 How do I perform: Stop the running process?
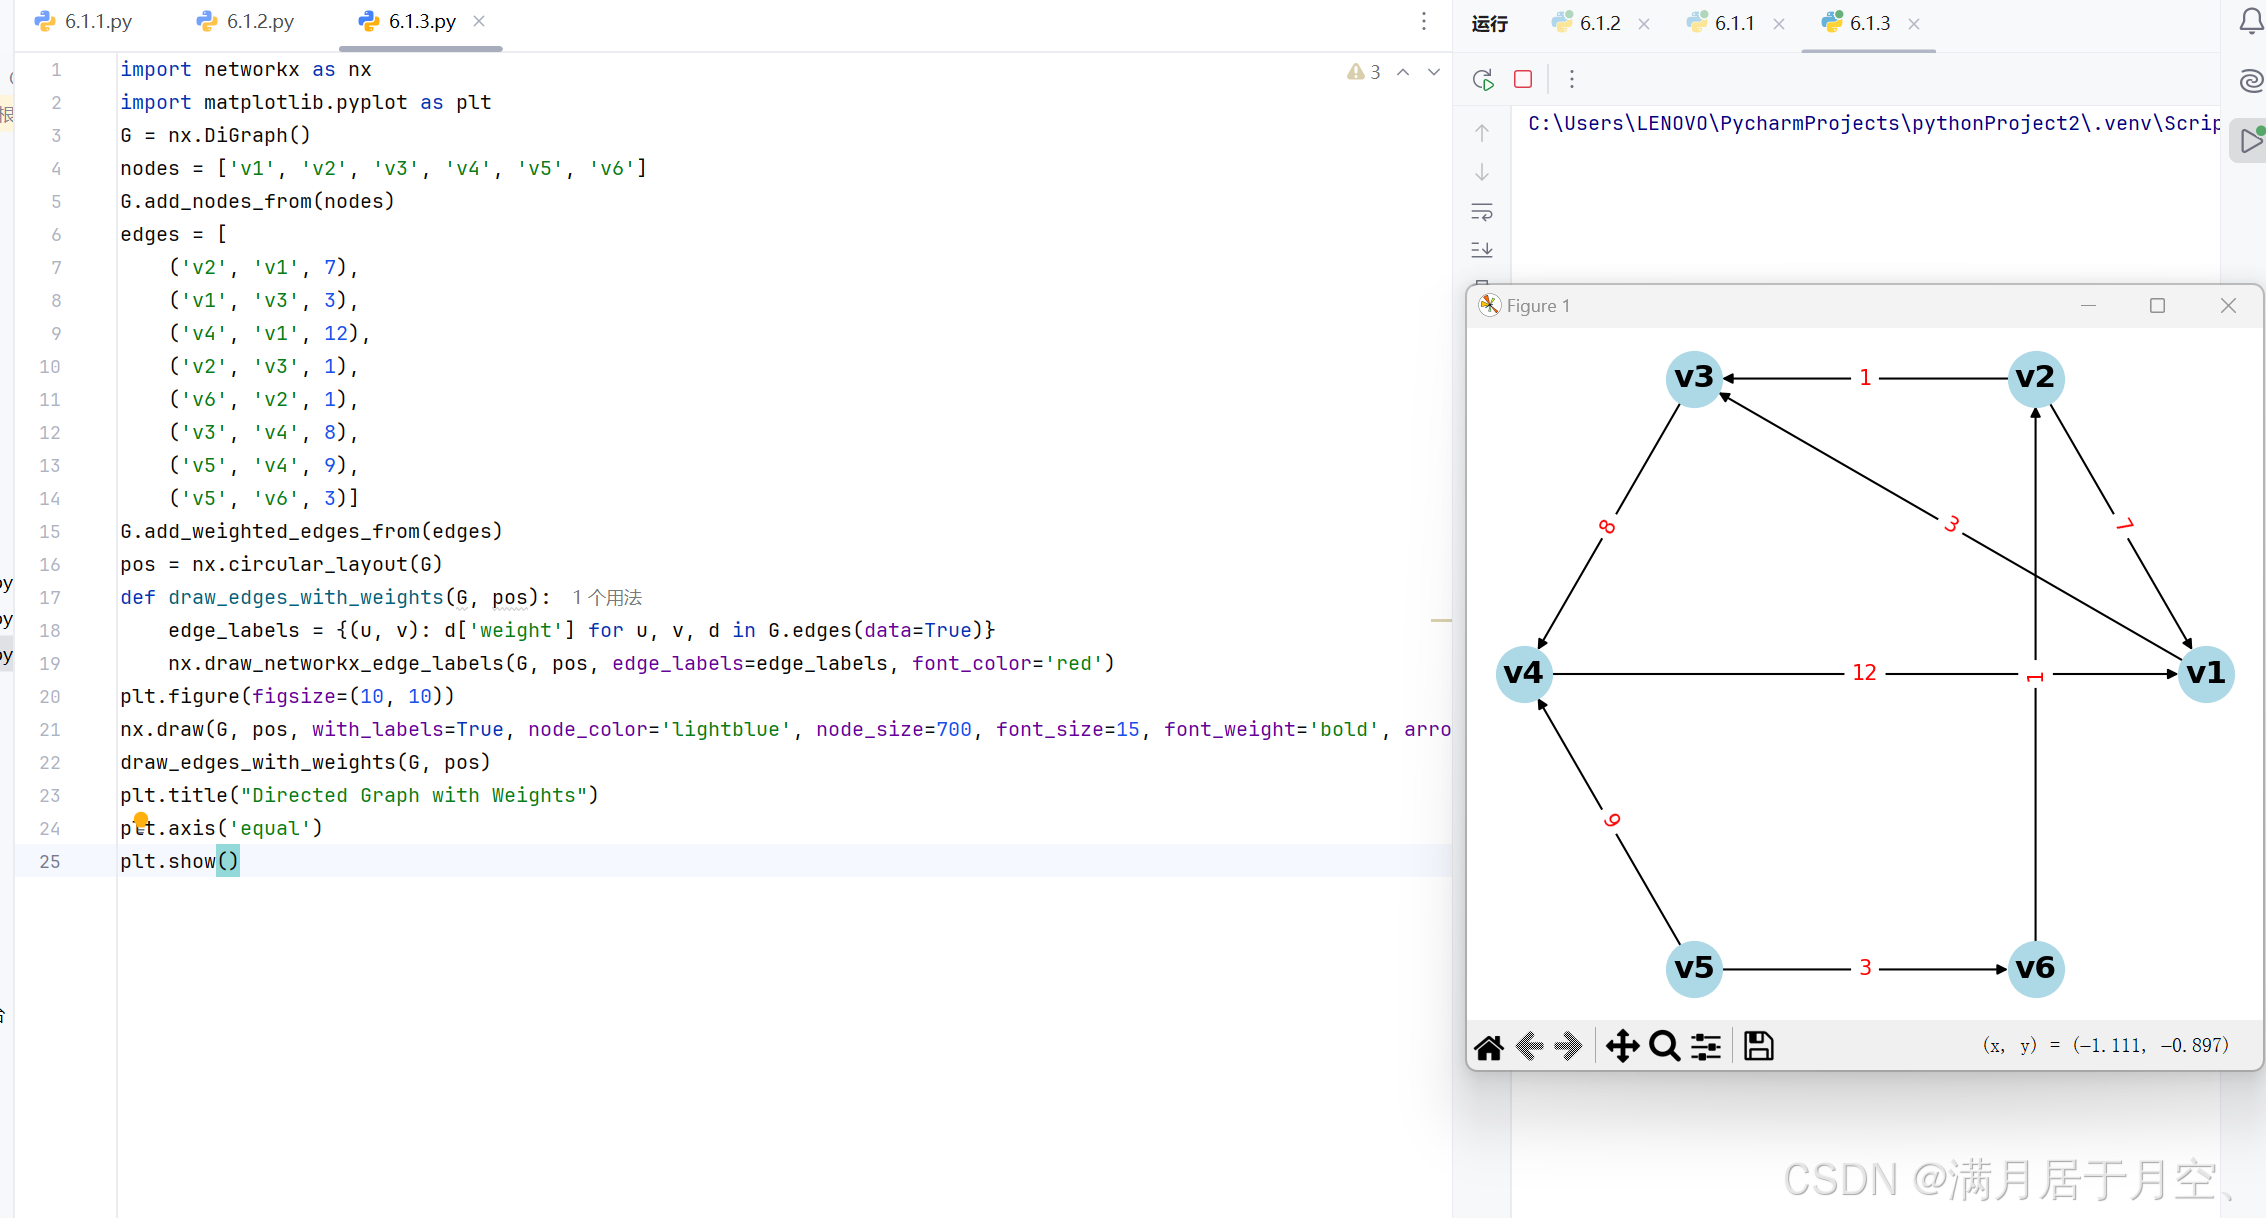1523,79
